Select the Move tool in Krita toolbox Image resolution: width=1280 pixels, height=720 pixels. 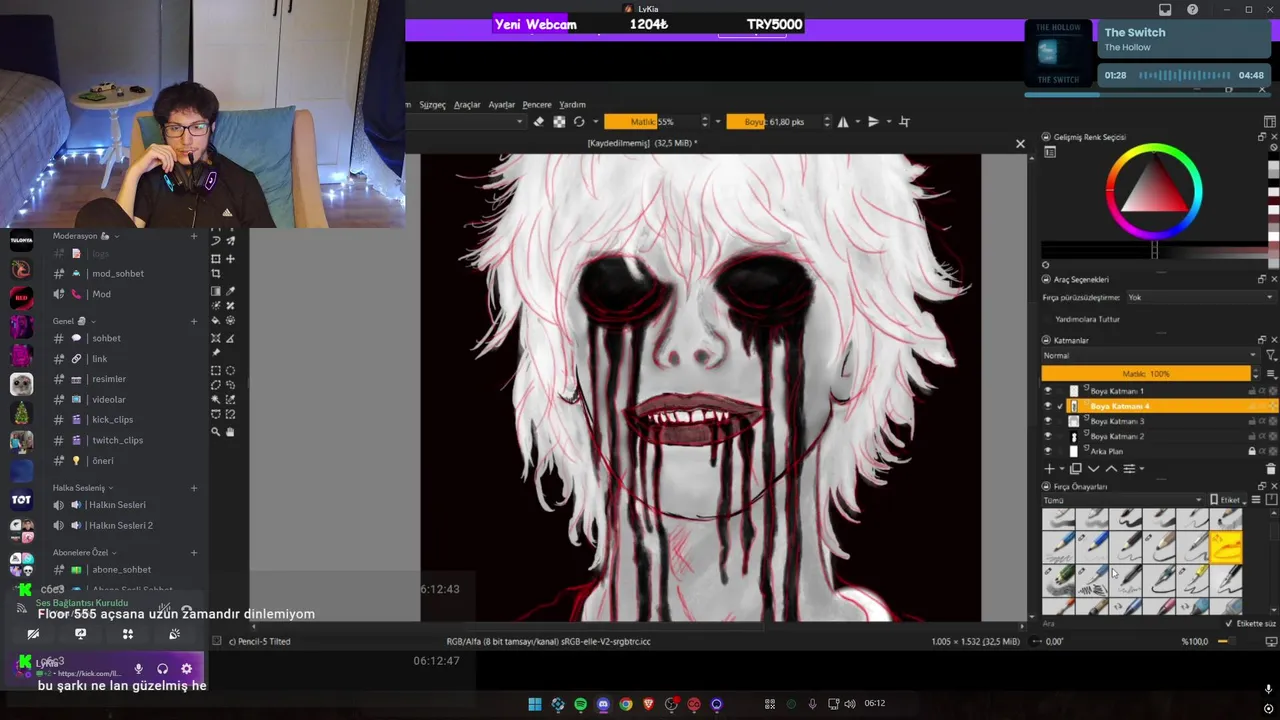[230, 258]
